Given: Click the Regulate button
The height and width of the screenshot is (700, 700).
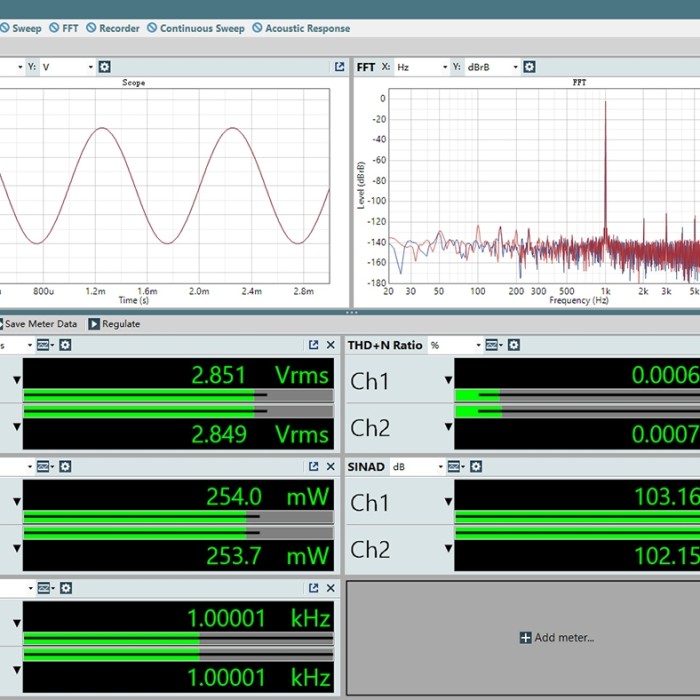Looking at the screenshot, I should pyautogui.click(x=114, y=324).
